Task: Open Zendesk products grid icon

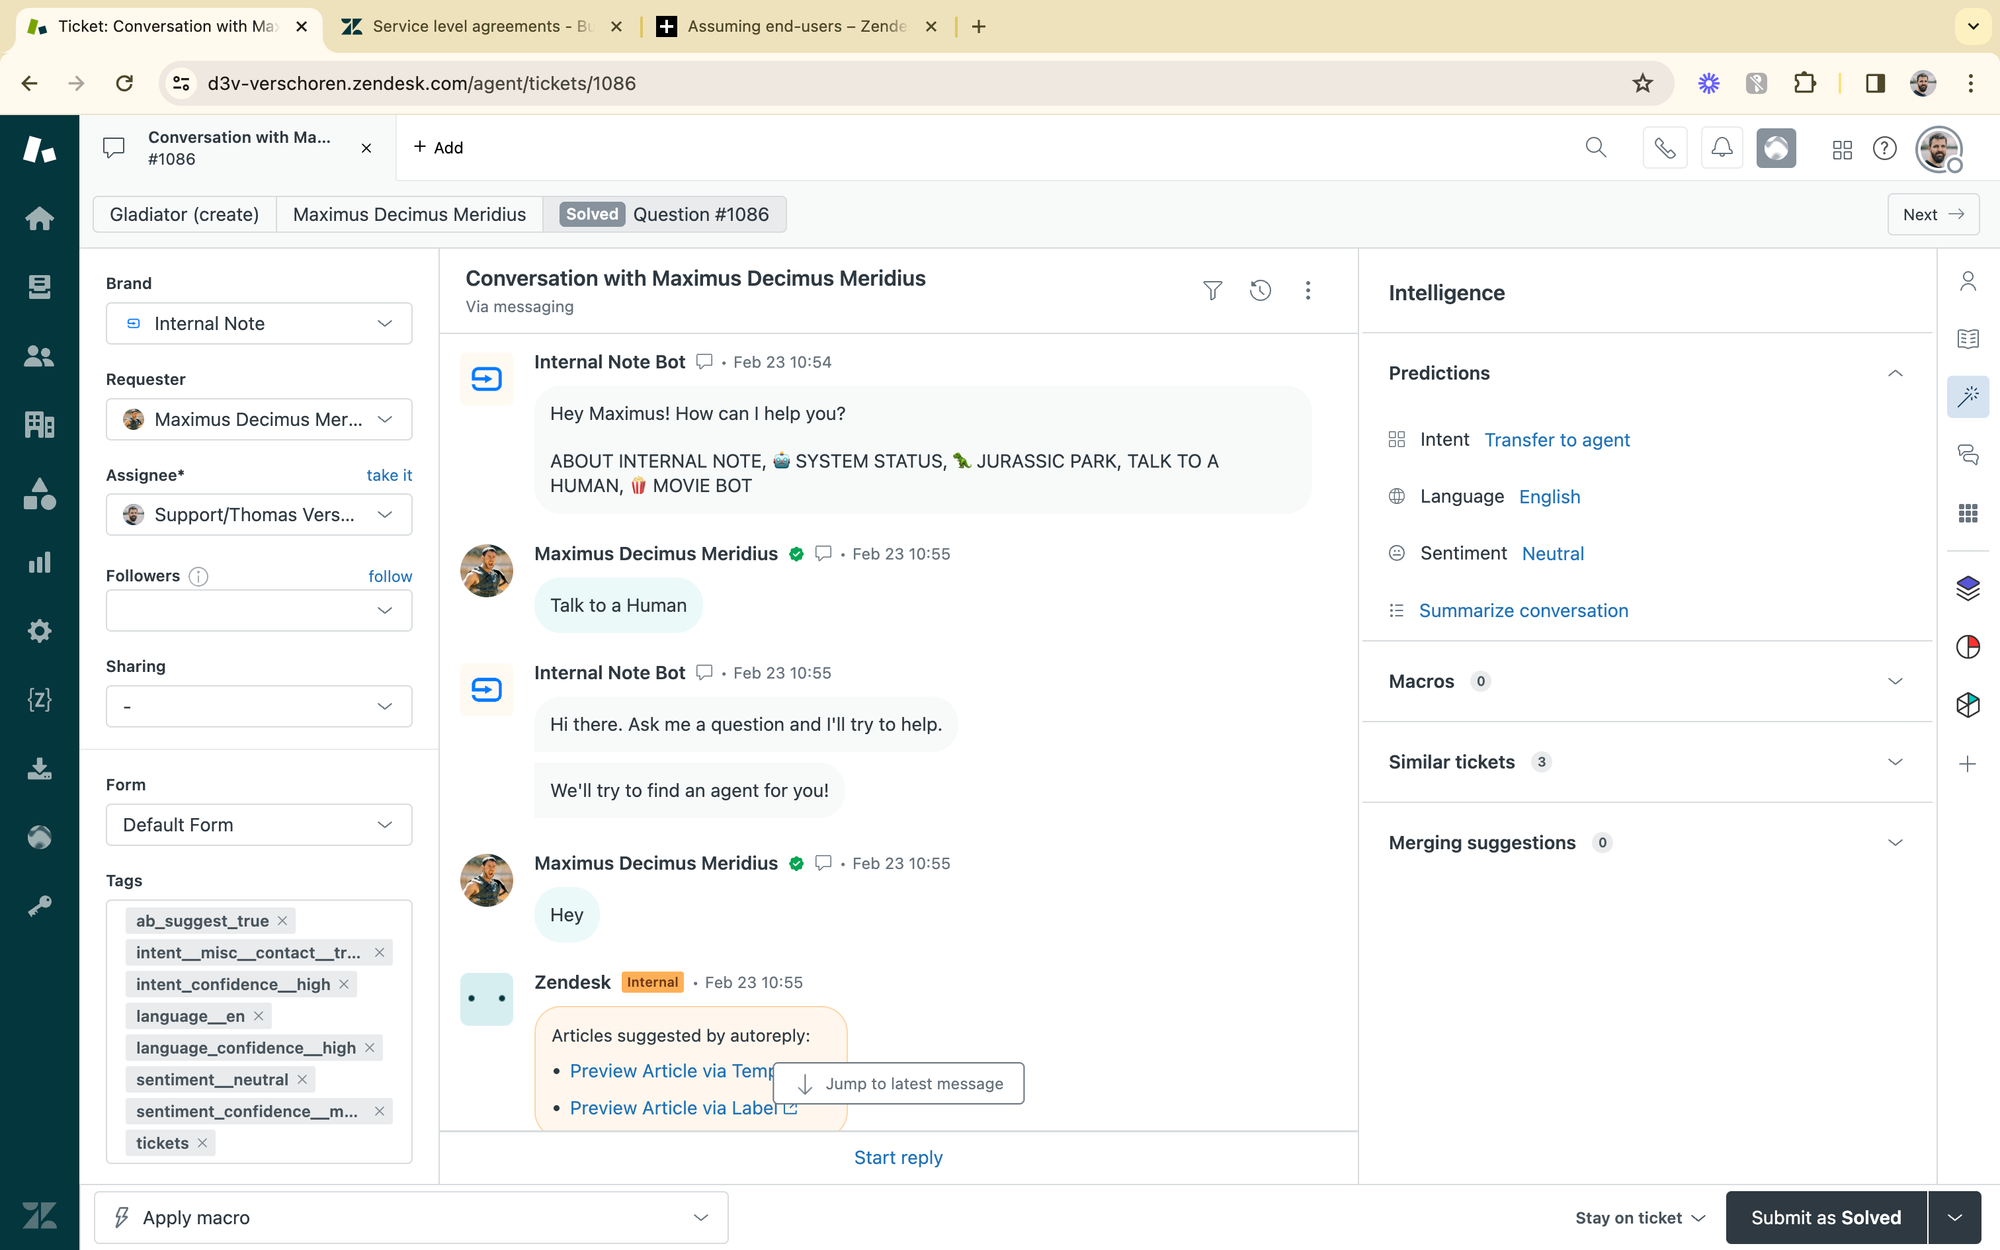Action: (x=1841, y=149)
